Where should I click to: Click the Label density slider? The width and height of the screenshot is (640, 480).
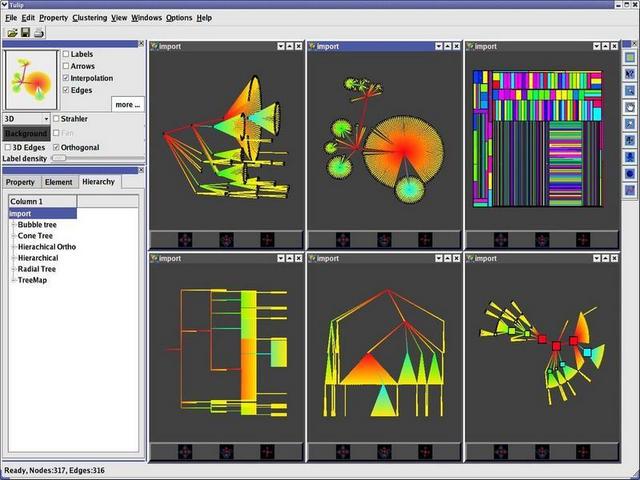point(60,158)
